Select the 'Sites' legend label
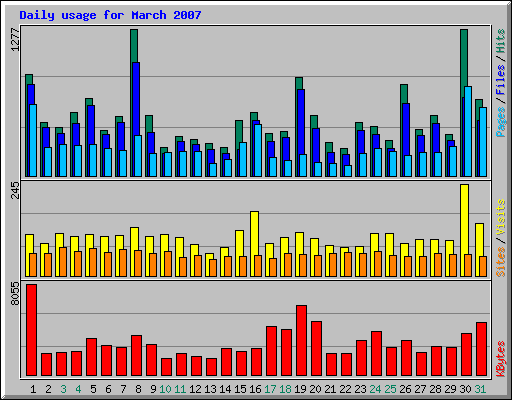512x400 pixels. point(500,262)
